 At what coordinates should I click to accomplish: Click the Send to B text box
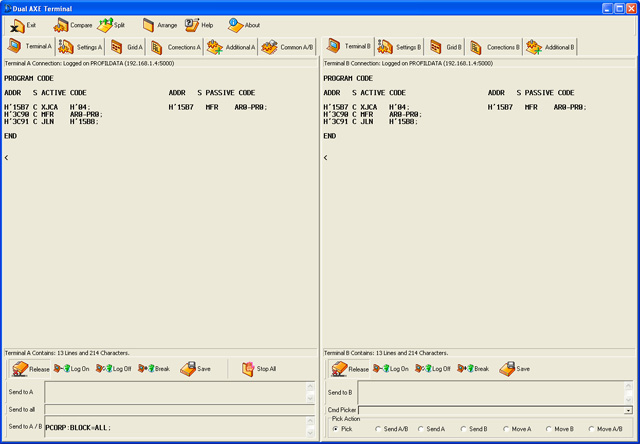[x=490, y=392]
